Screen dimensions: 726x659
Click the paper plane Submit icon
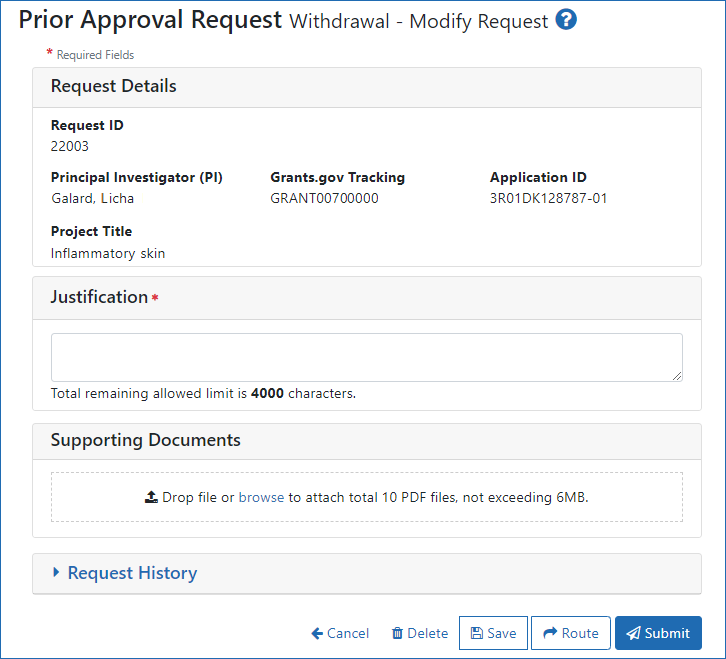point(633,633)
